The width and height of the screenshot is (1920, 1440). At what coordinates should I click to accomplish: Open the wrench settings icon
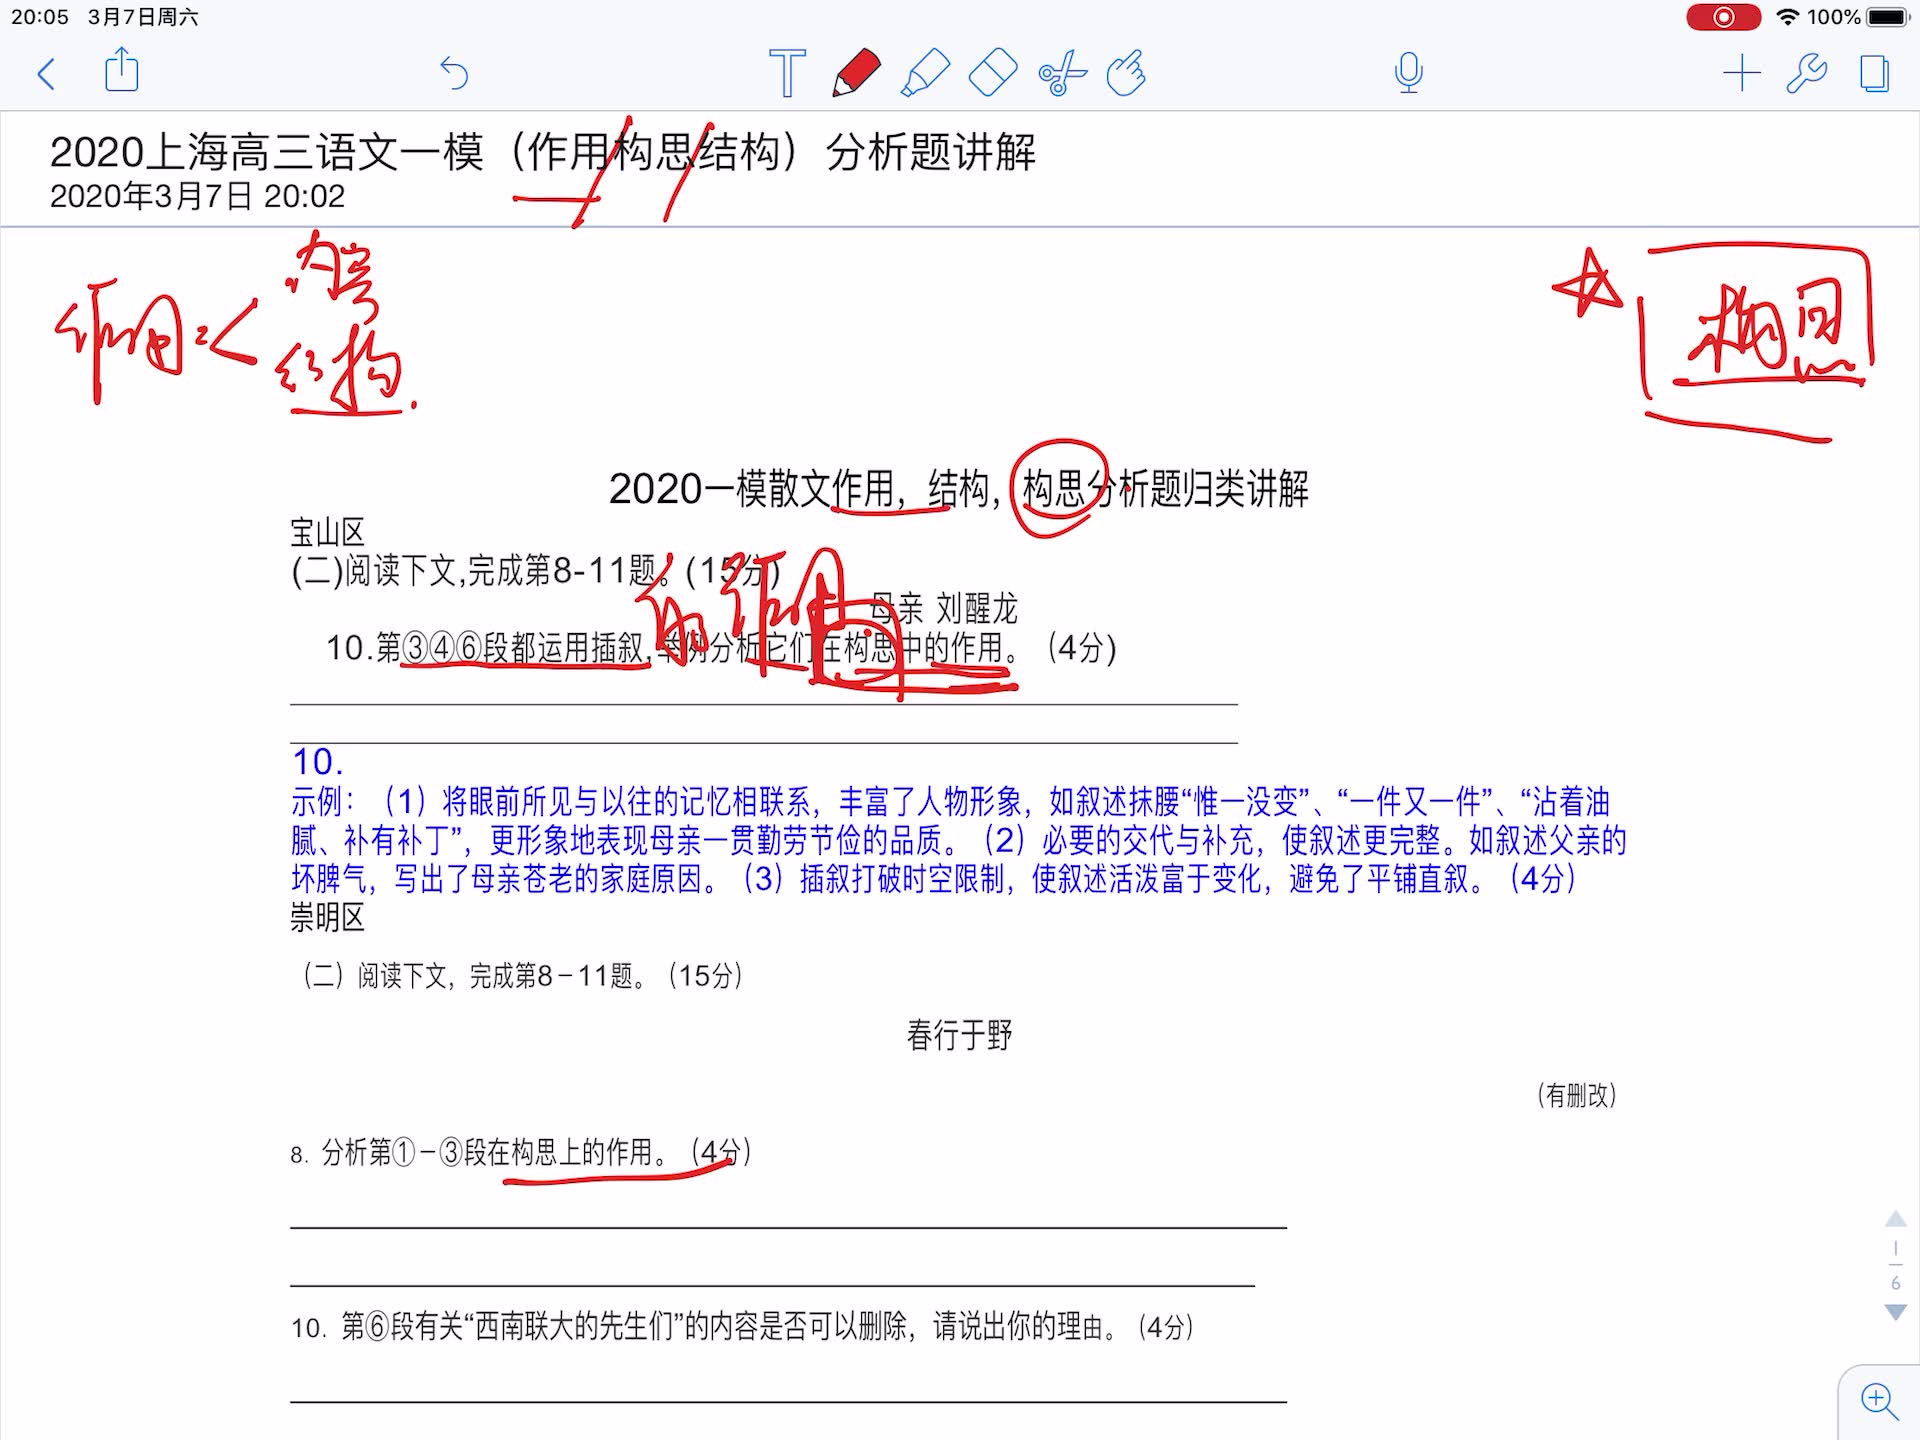(1807, 73)
